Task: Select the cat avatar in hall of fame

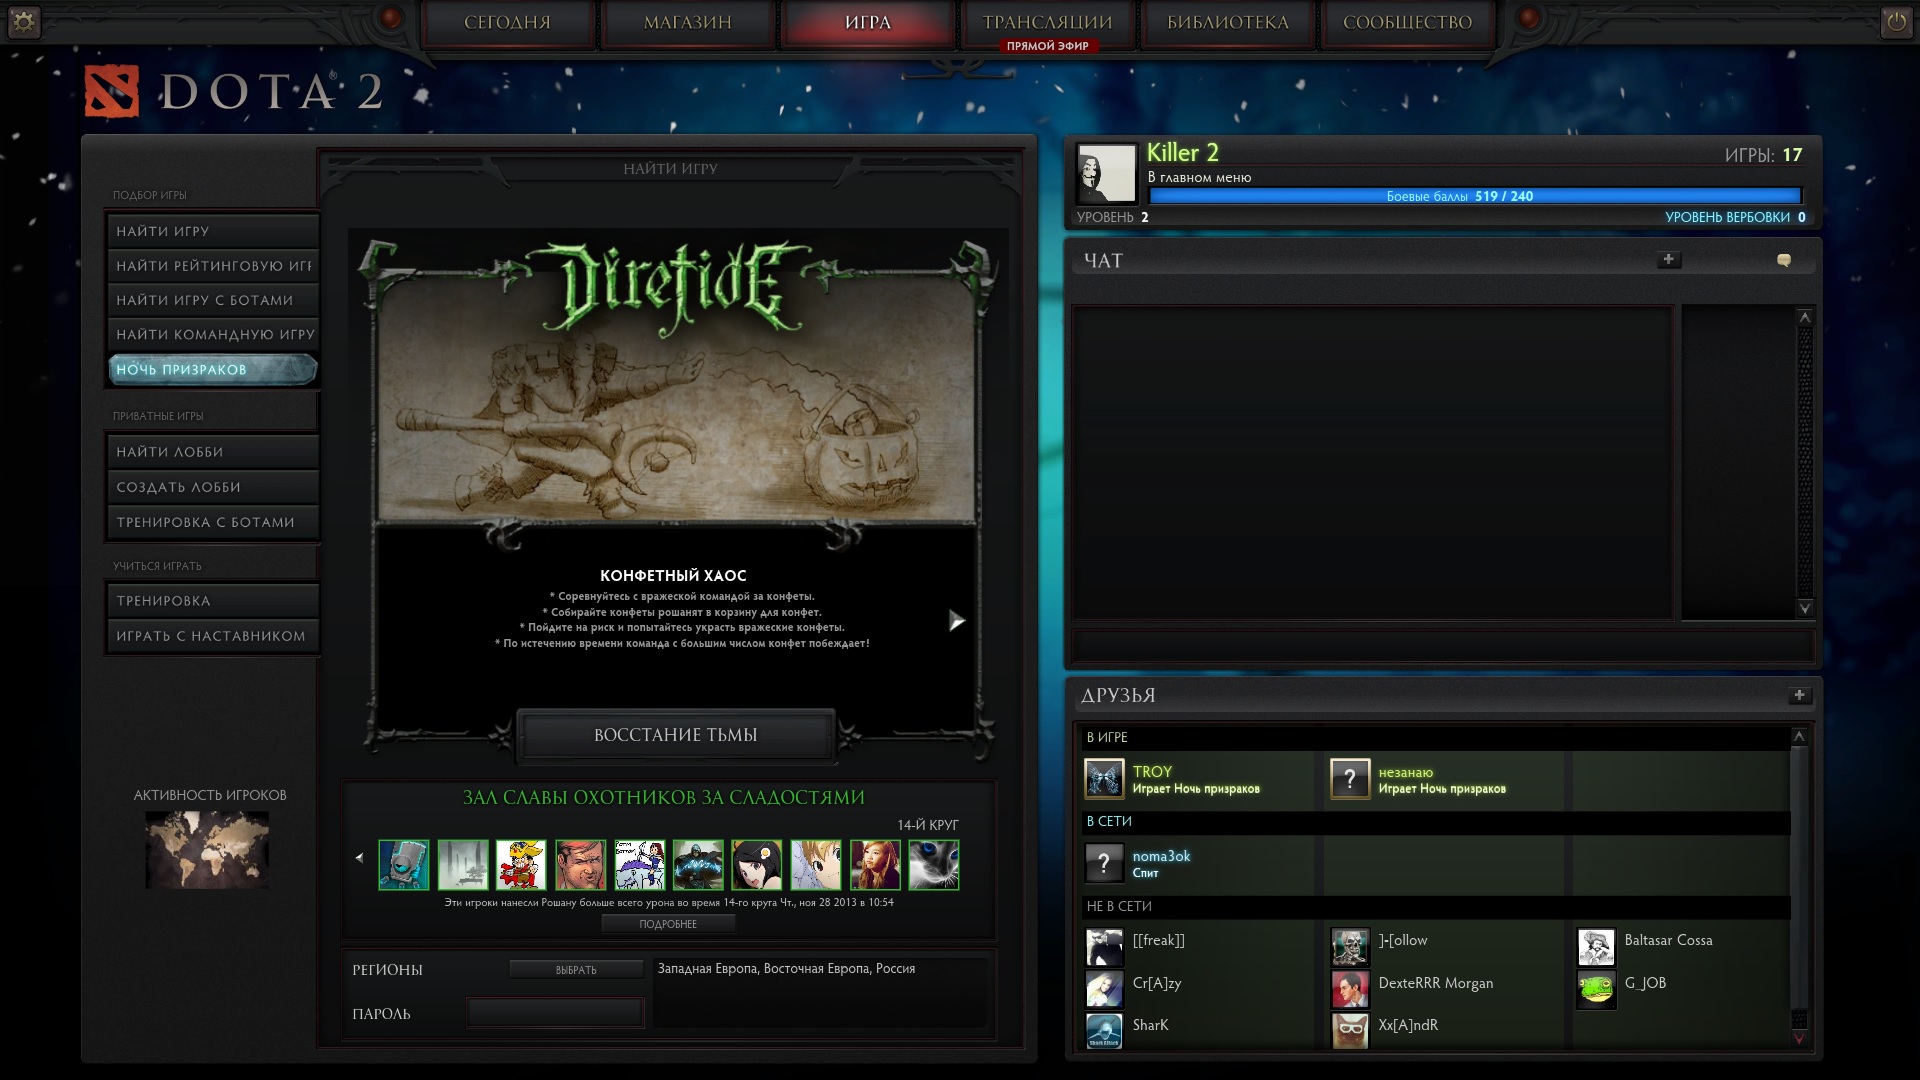Action: [x=934, y=865]
